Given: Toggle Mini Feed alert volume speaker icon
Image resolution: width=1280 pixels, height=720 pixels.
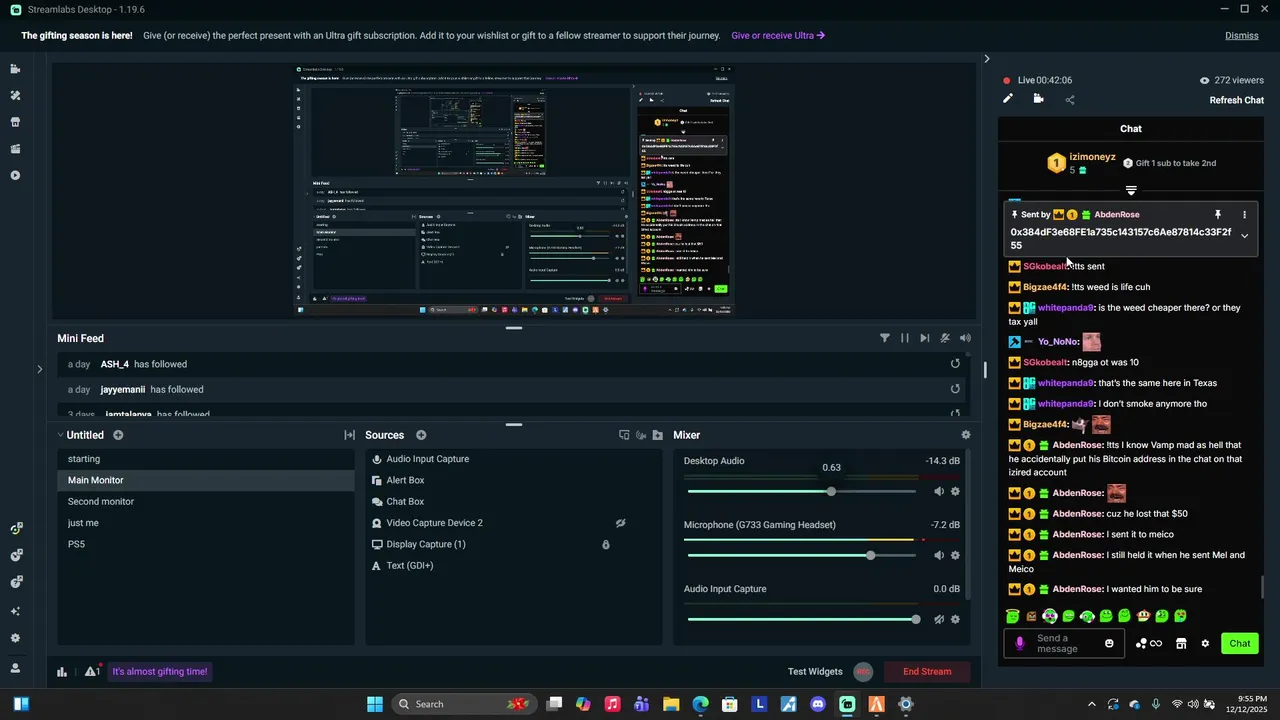Looking at the screenshot, I should (x=965, y=338).
